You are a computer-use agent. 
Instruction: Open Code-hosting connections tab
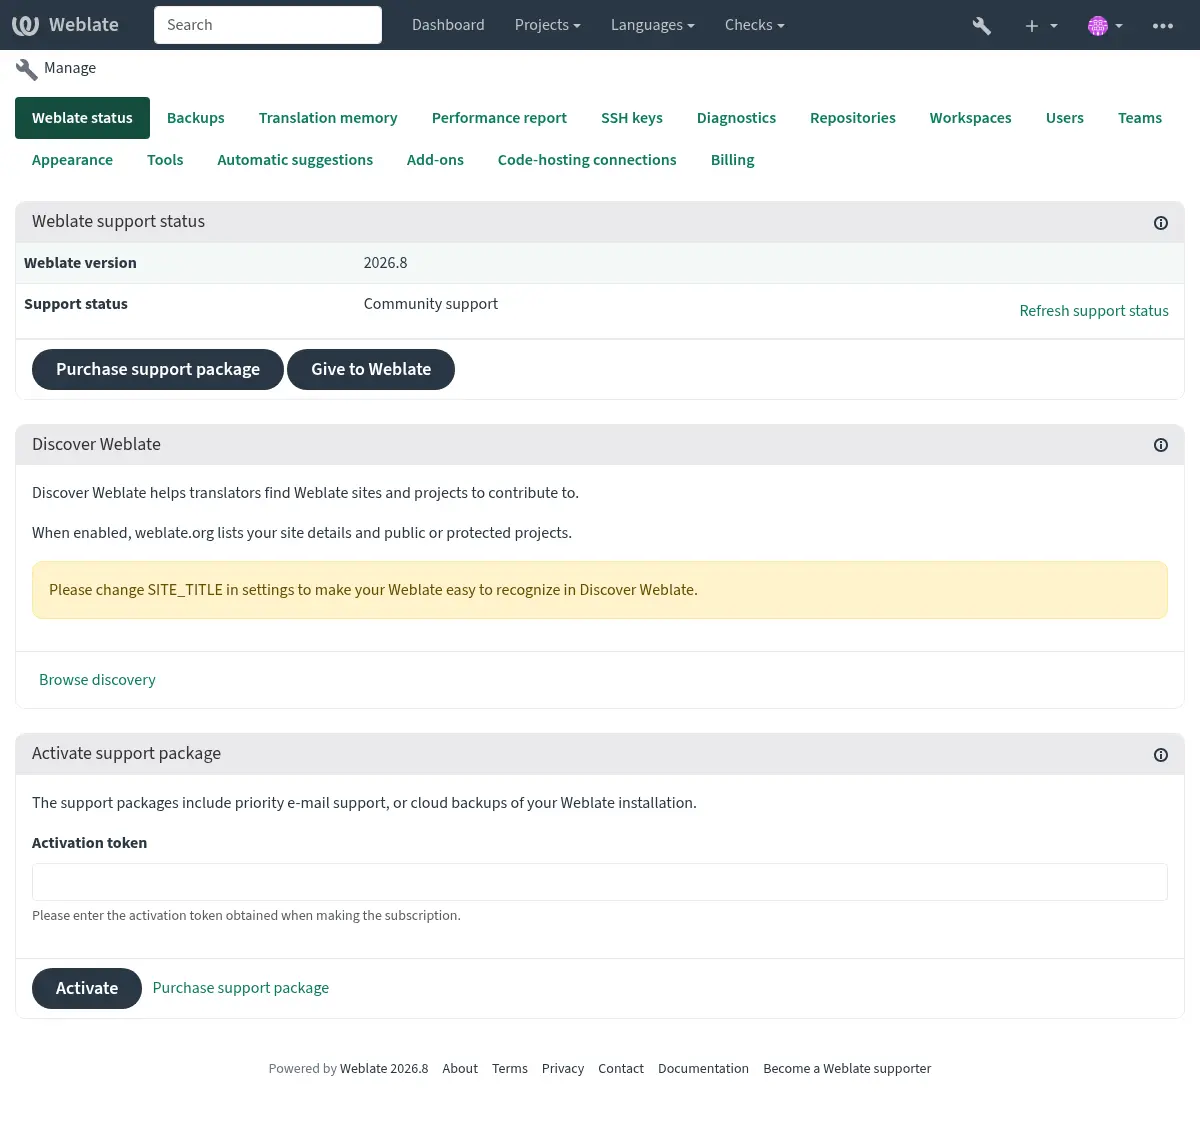(587, 160)
